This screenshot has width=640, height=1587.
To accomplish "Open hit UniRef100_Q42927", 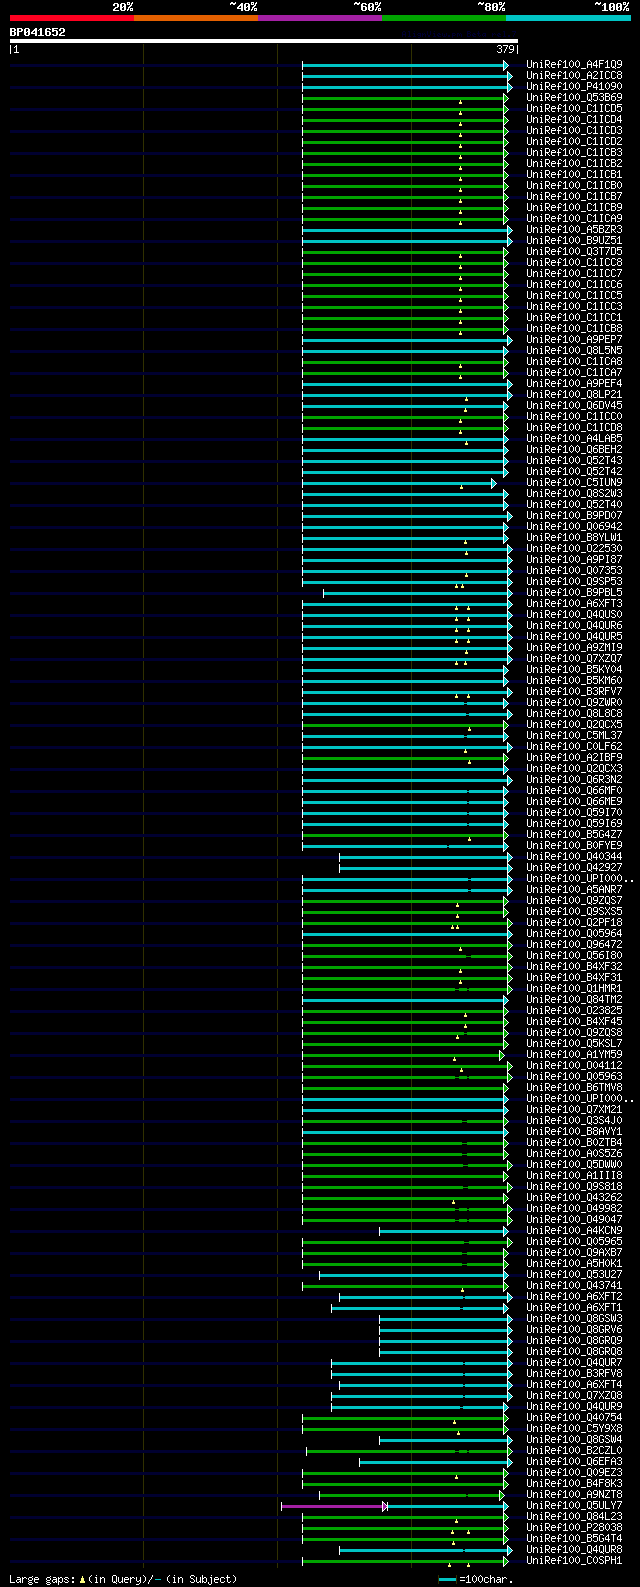I will (x=574, y=867).
